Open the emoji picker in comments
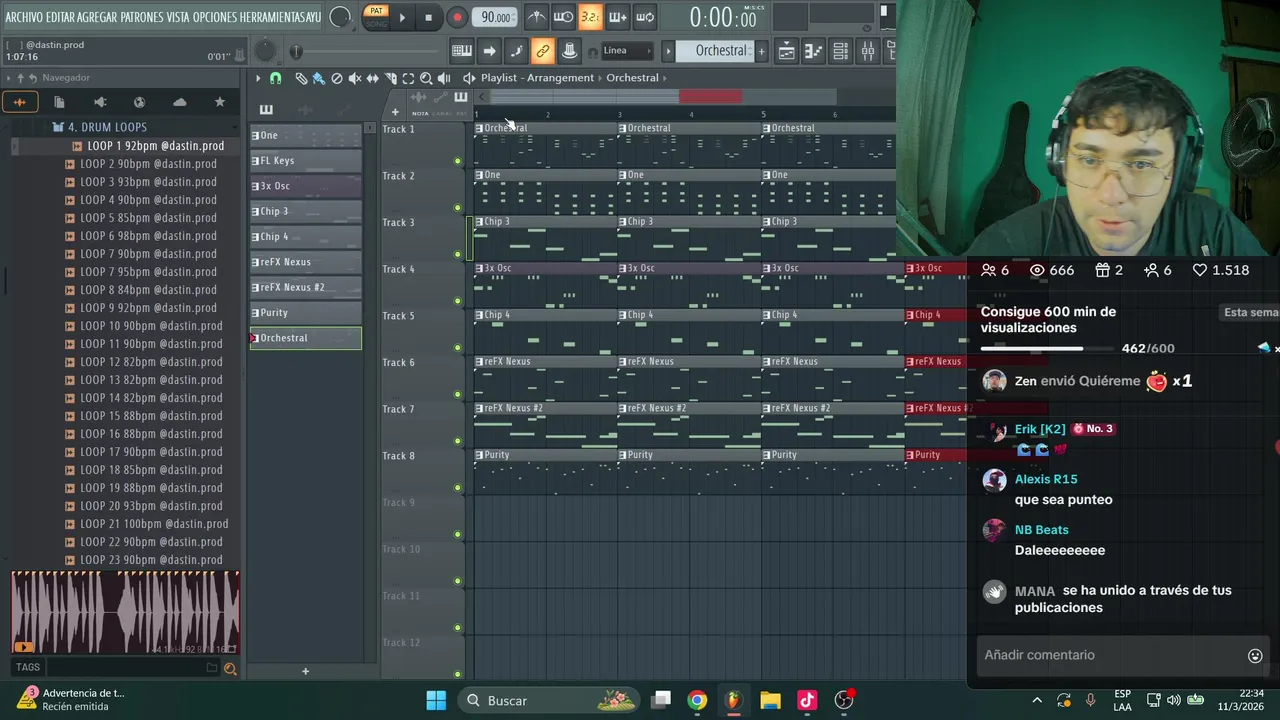 tap(1255, 656)
